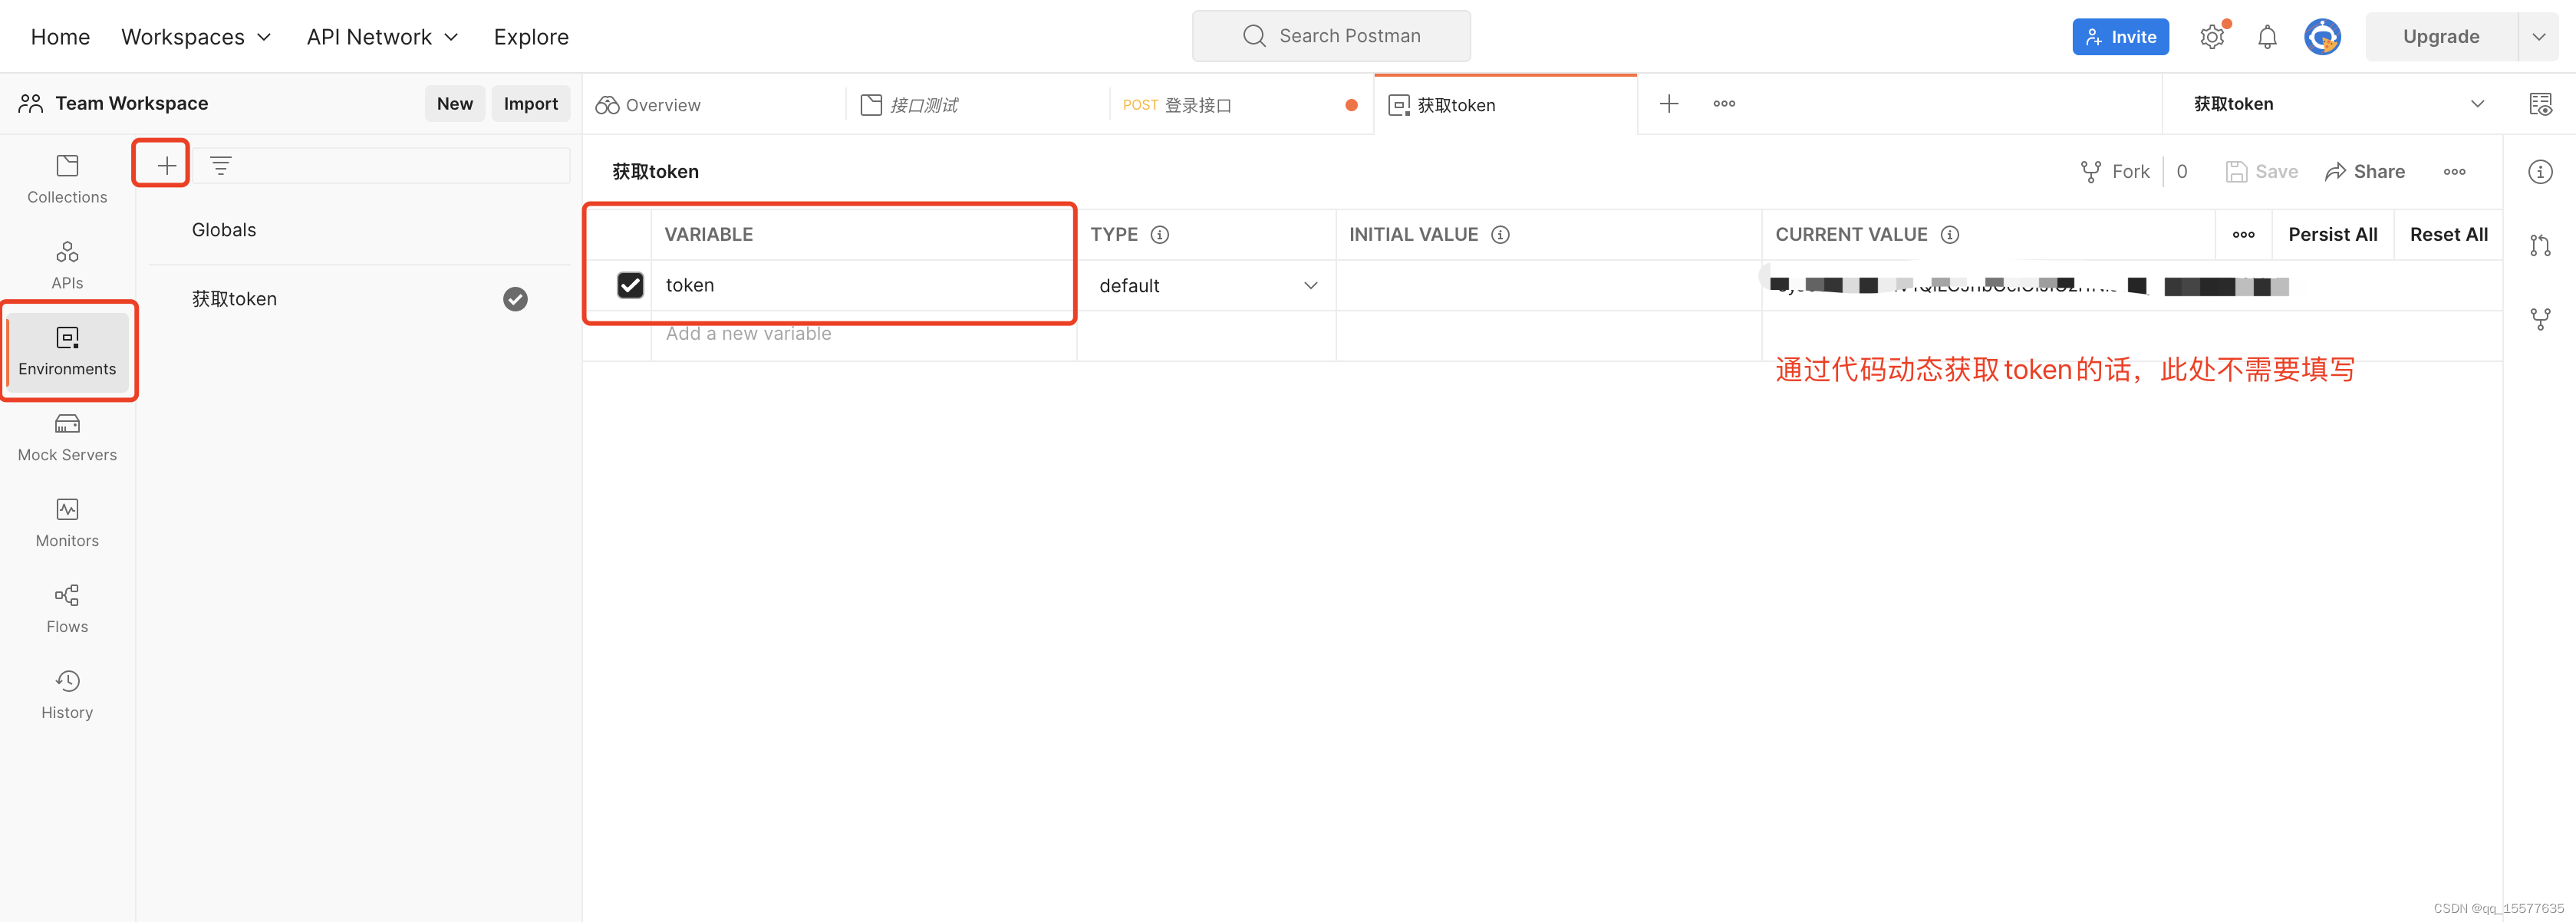Image resolution: width=2576 pixels, height=922 pixels.
Task: Open the Environment quick look eye icon
Action: point(2541,104)
